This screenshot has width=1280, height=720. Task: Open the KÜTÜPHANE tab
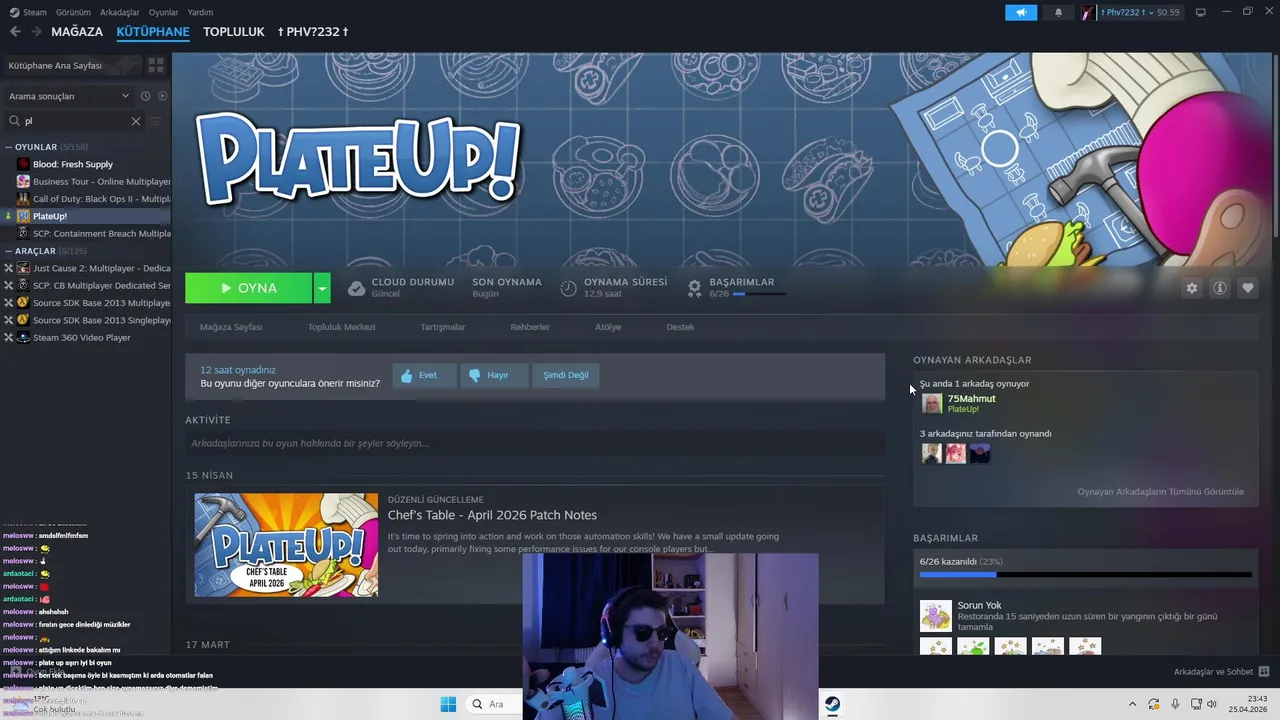click(x=153, y=32)
